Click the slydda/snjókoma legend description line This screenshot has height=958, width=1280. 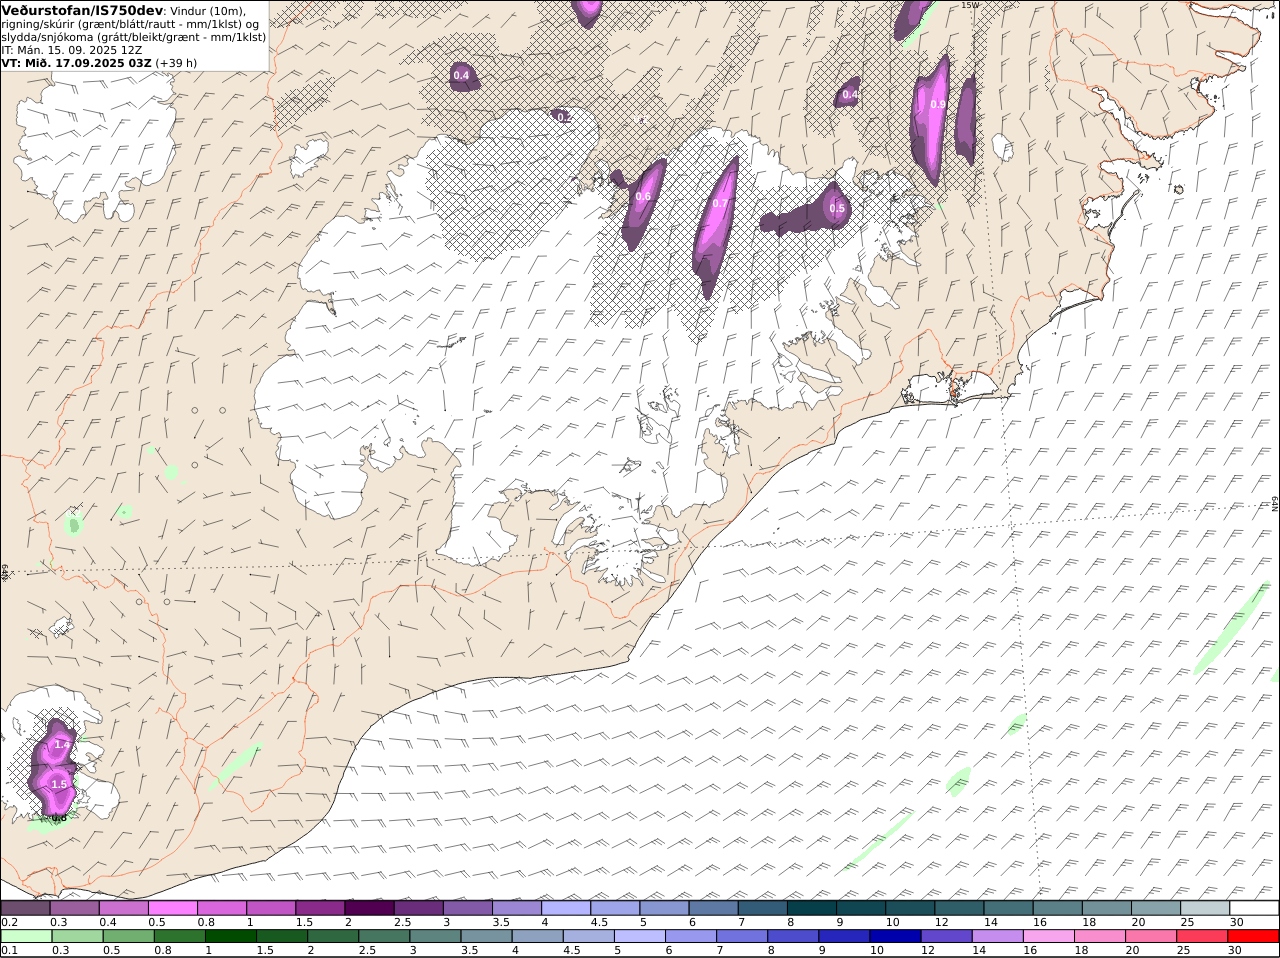(133, 36)
